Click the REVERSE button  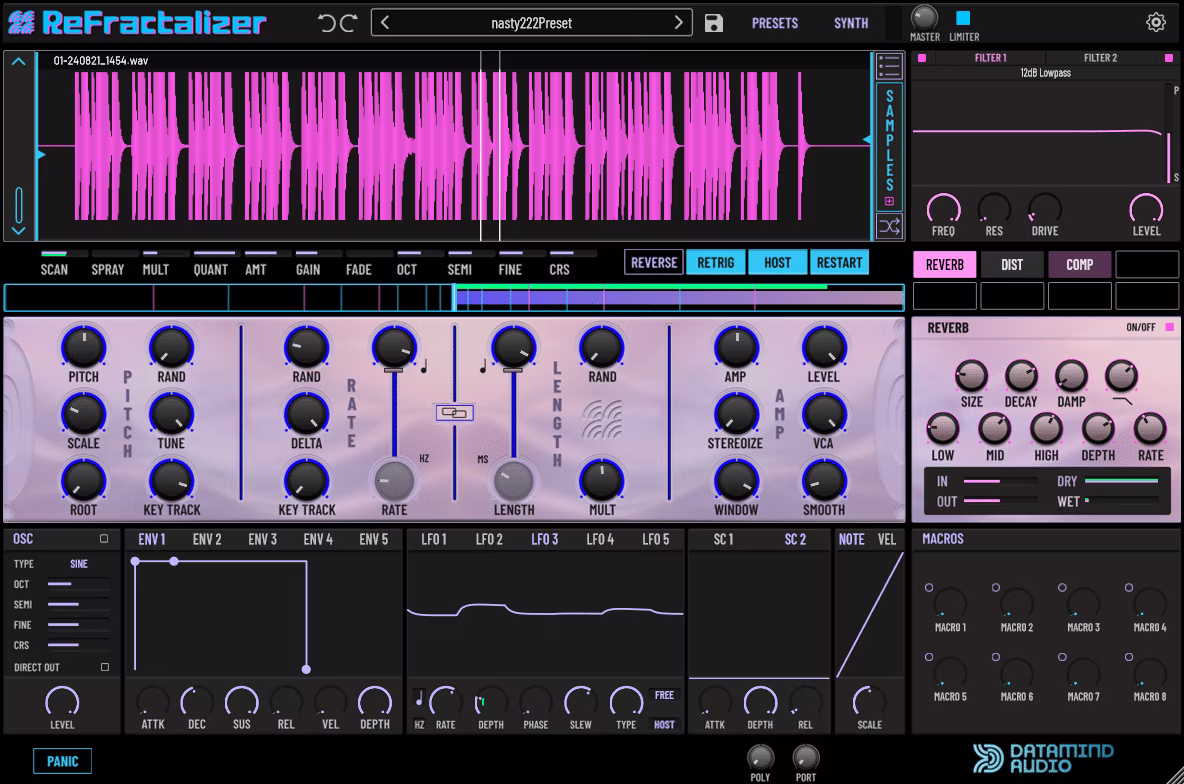(x=653, y=262)
